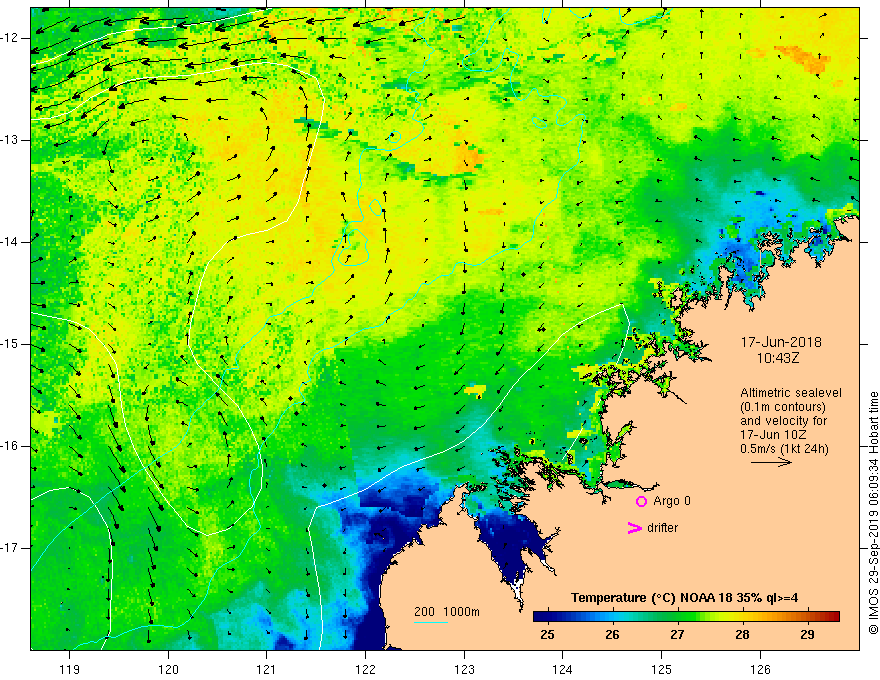Click the velocity scale arrow in legend
Image resolution: width=880 pixels, height=680 pixels.
(771, 462)
